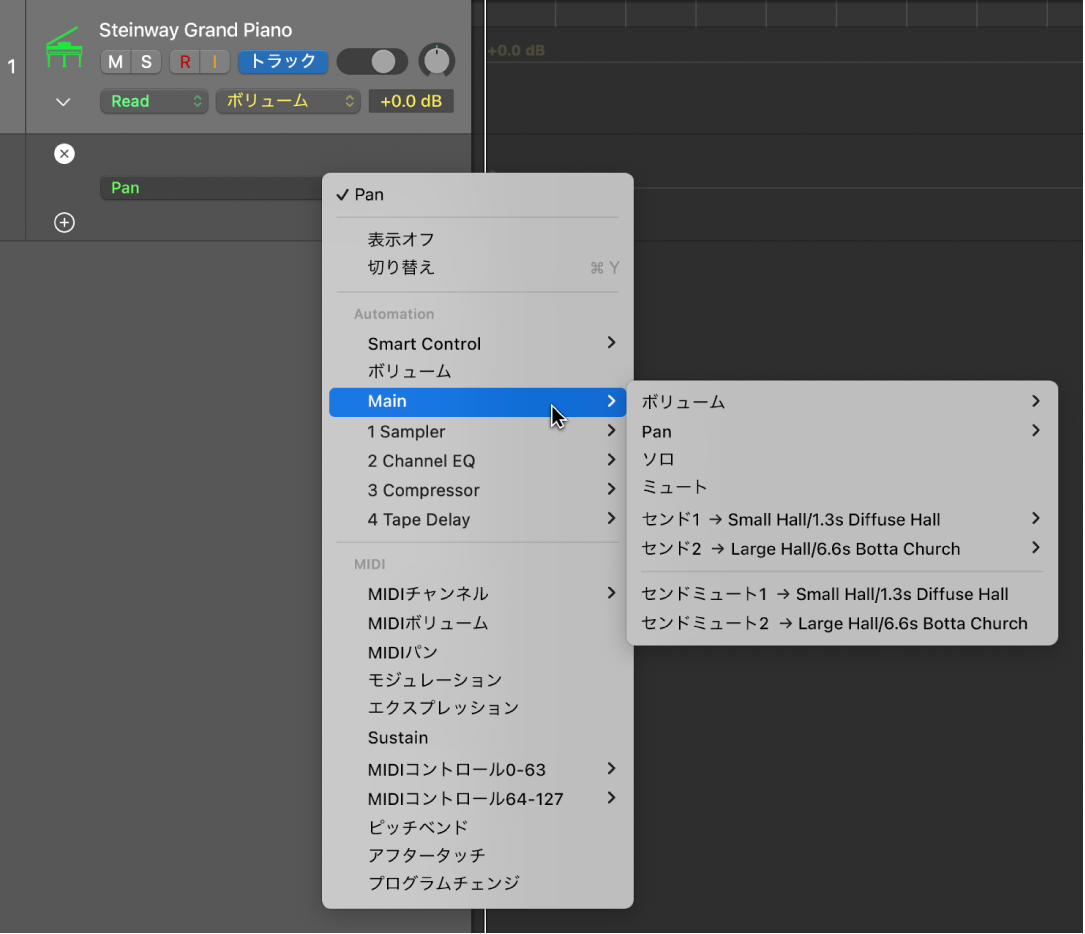
Task: Click the Pan automation lane parameter label
Action: pyautogui.click(x=124, y=188)
